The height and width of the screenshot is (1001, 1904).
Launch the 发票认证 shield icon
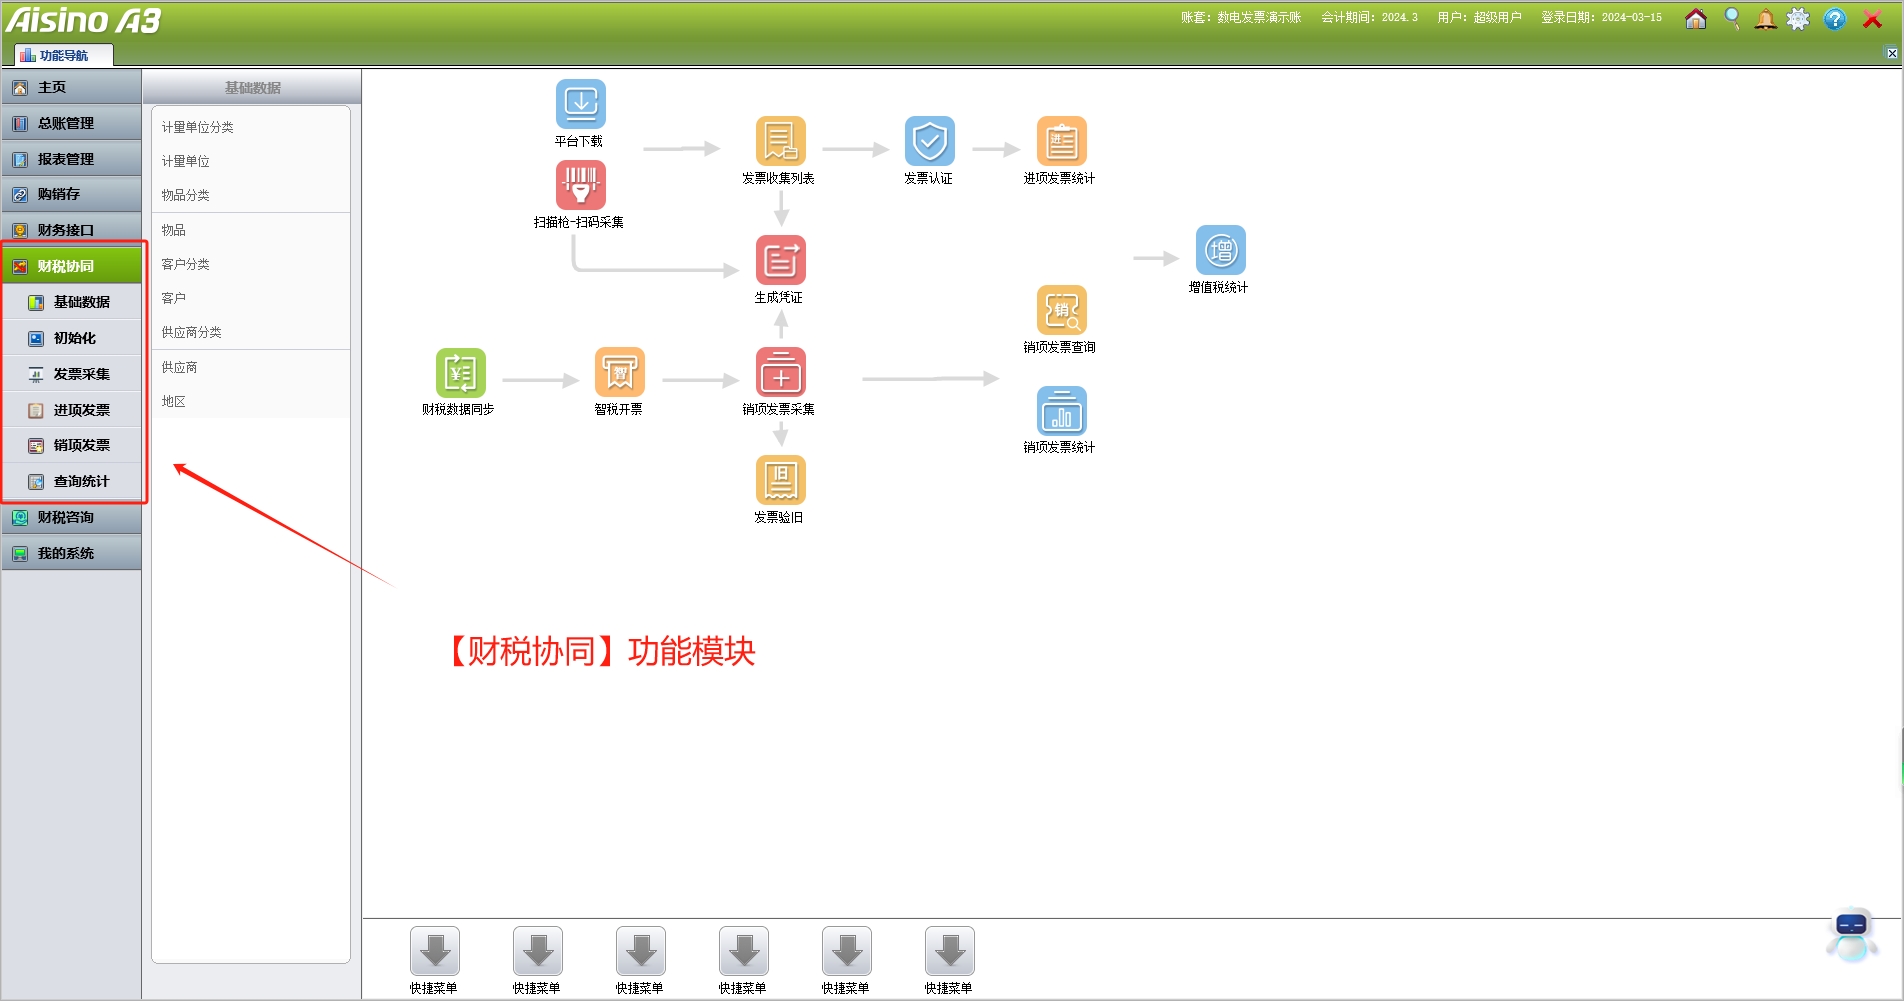tap(929, 141)
